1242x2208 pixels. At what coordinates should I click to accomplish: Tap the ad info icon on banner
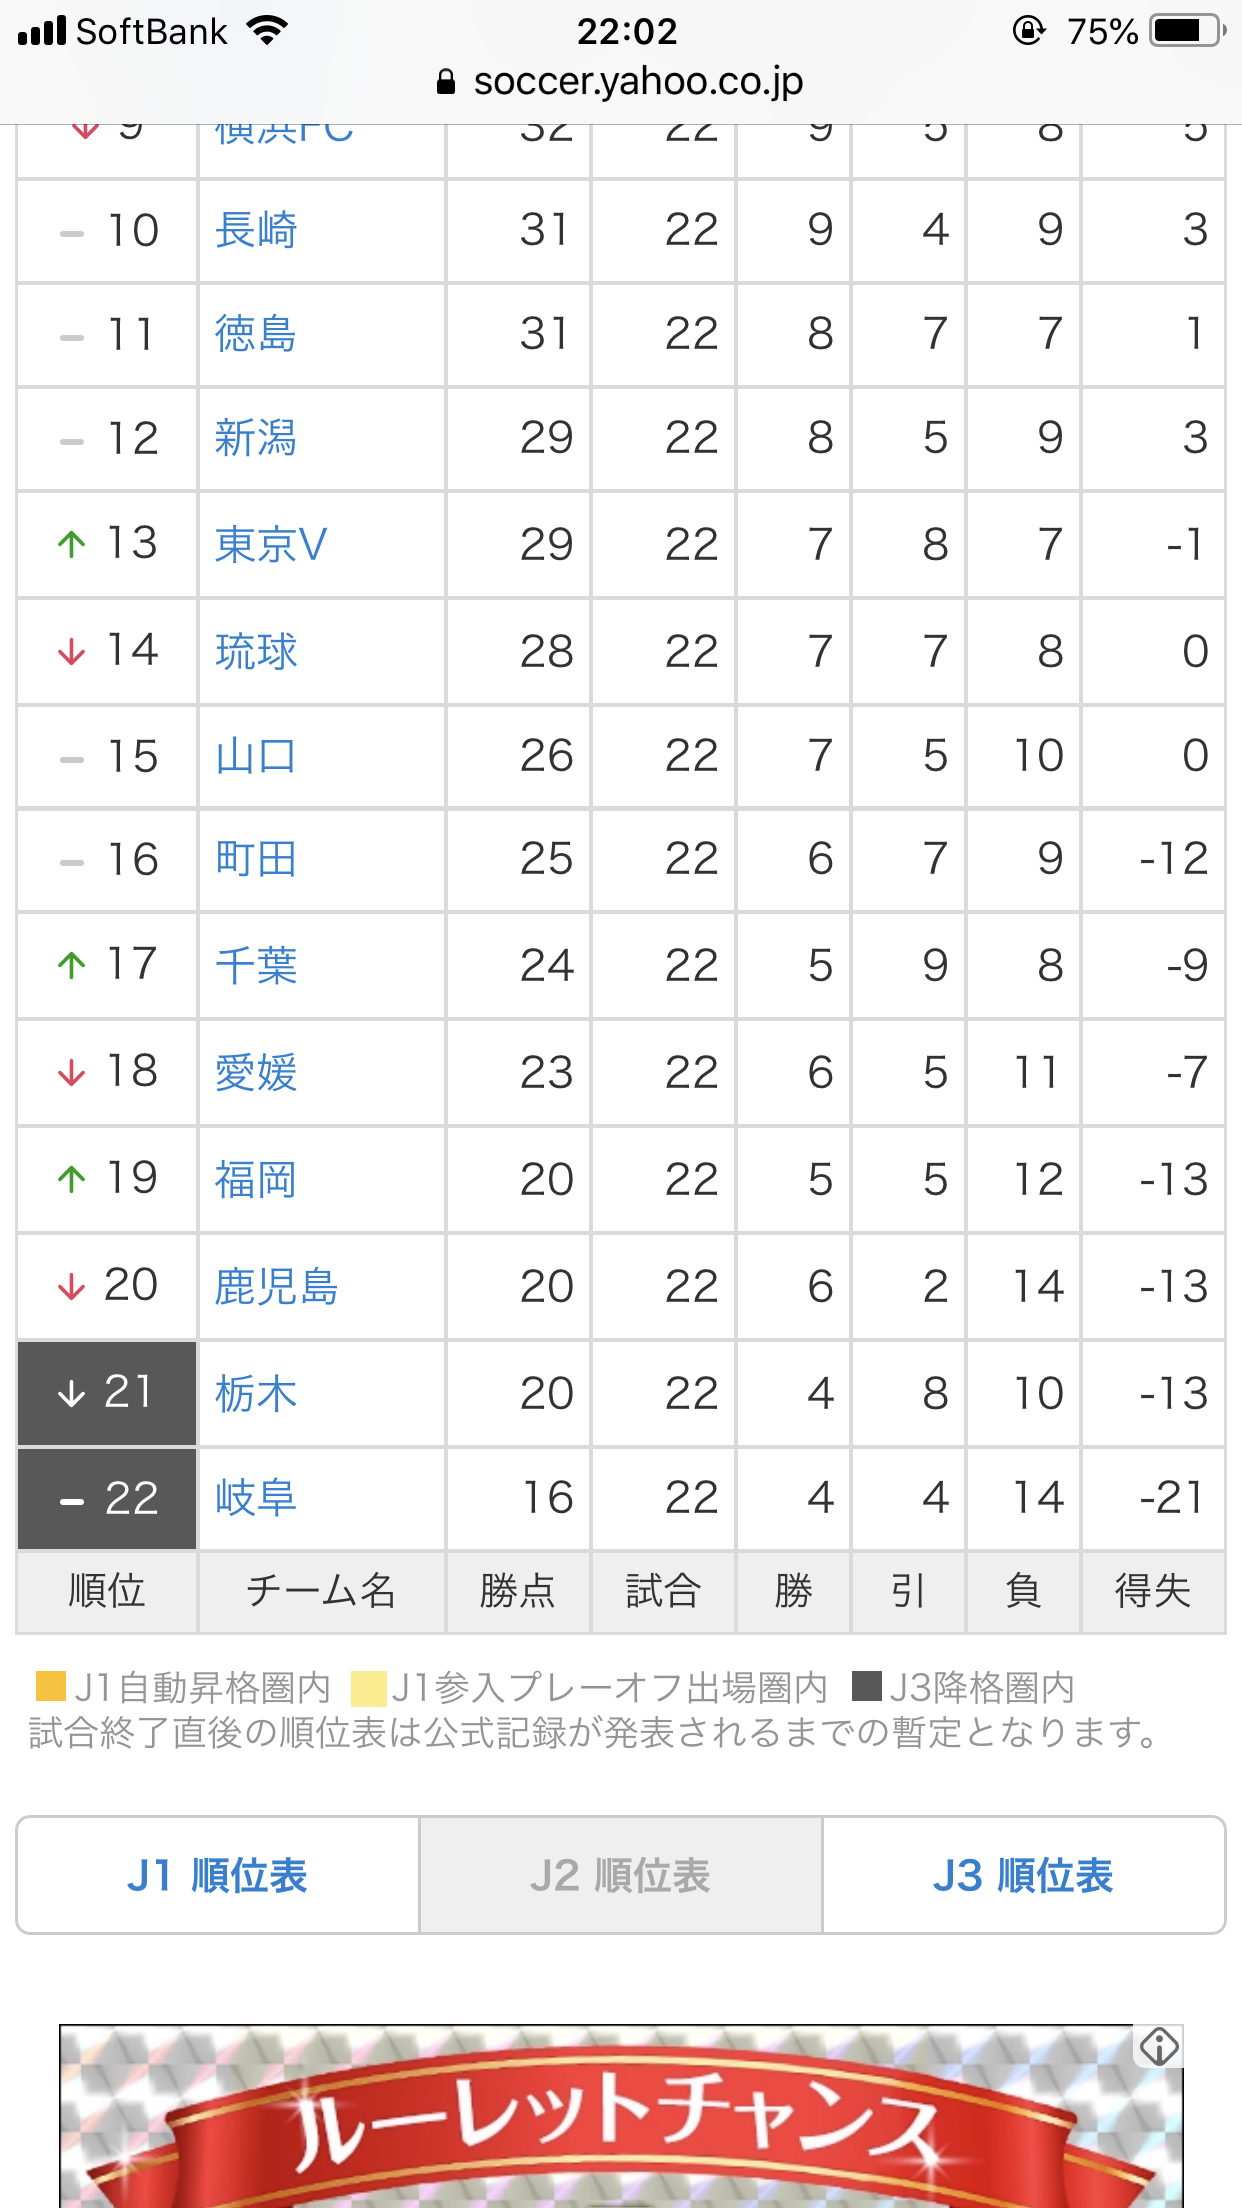click(1159, 2047)
